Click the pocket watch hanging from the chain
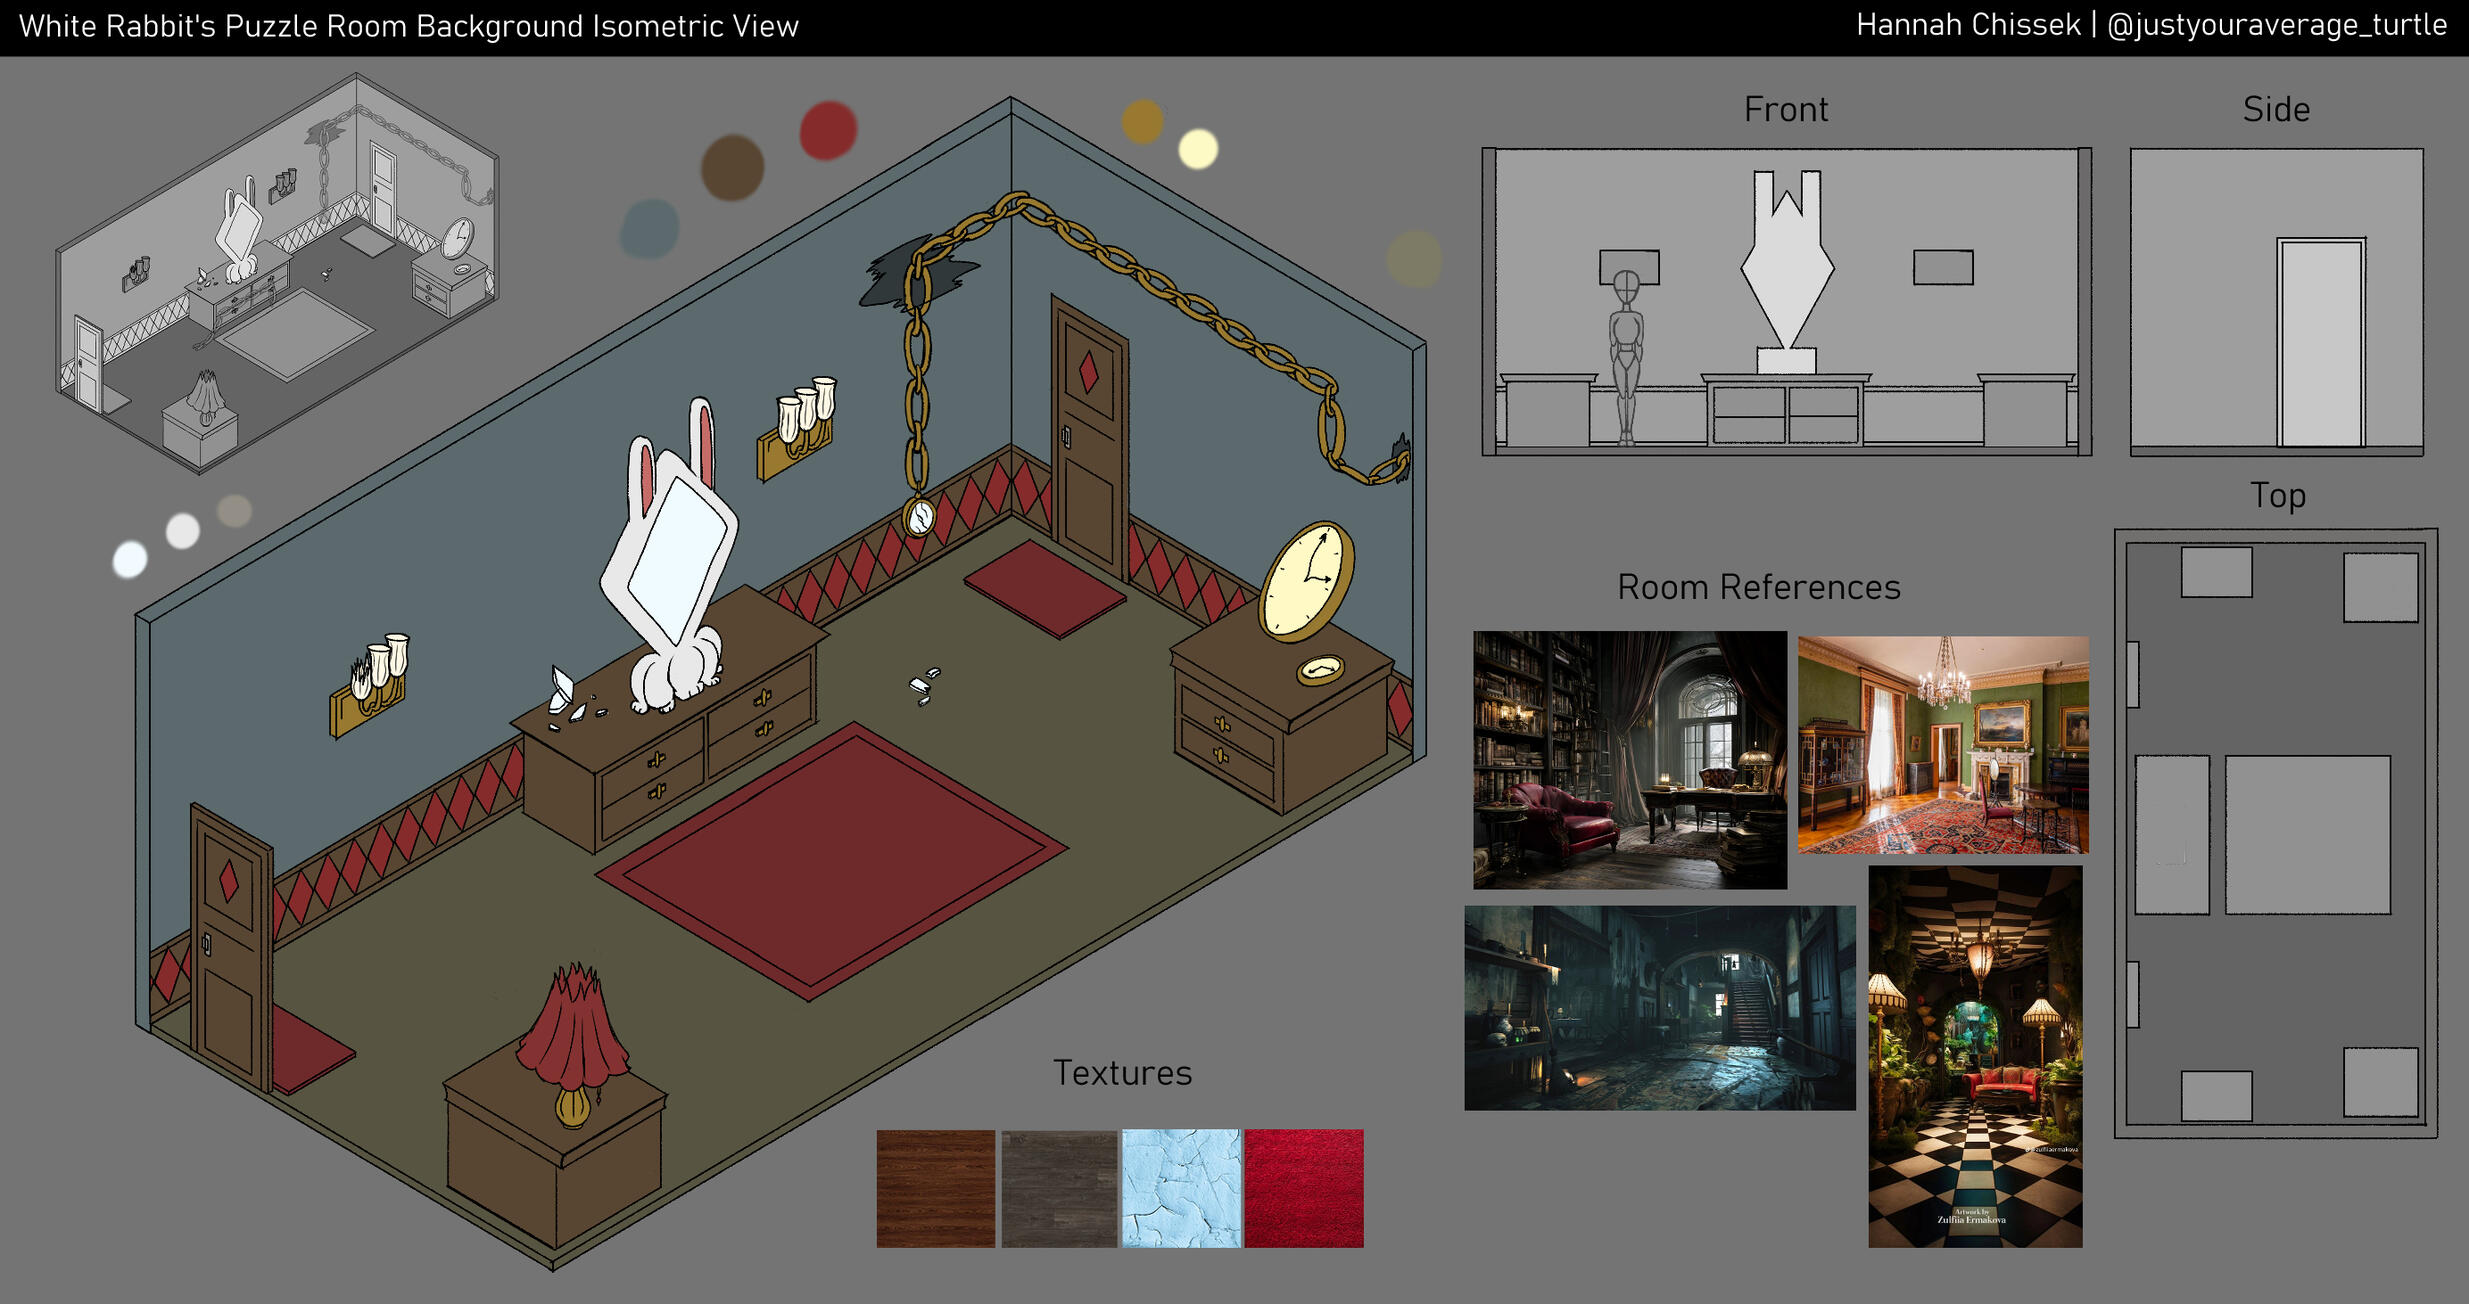The width and height of the screenshot is (2469, 1304). point(919,517)
